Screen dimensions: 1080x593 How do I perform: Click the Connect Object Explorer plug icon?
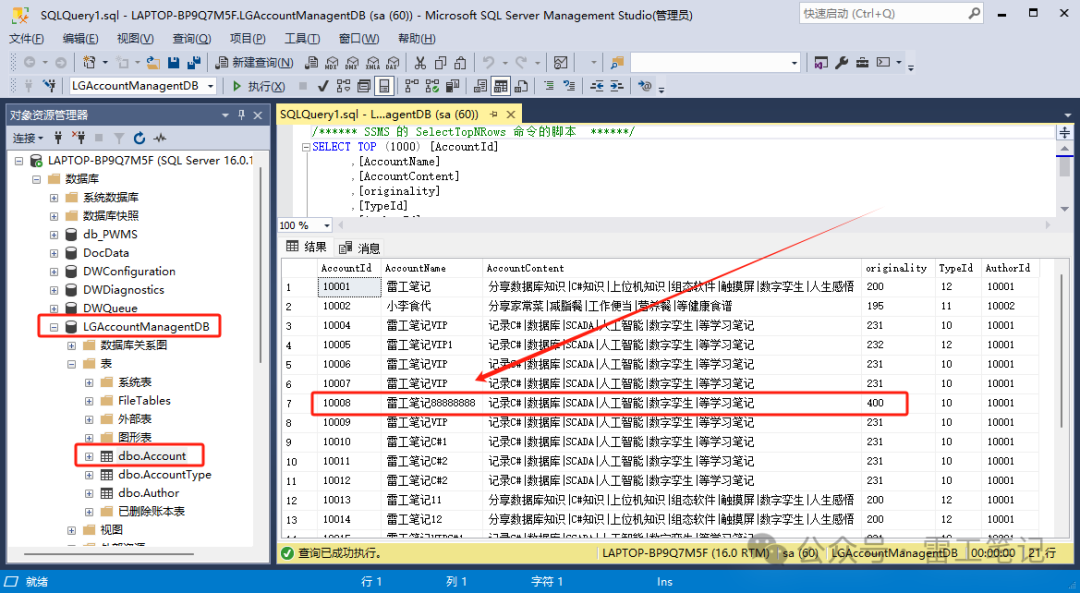(x=58, y=138)
